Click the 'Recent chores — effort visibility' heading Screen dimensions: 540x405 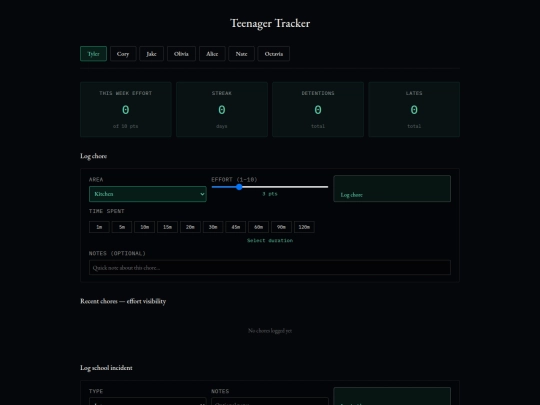pyautogui.click(x=123, y=301)
